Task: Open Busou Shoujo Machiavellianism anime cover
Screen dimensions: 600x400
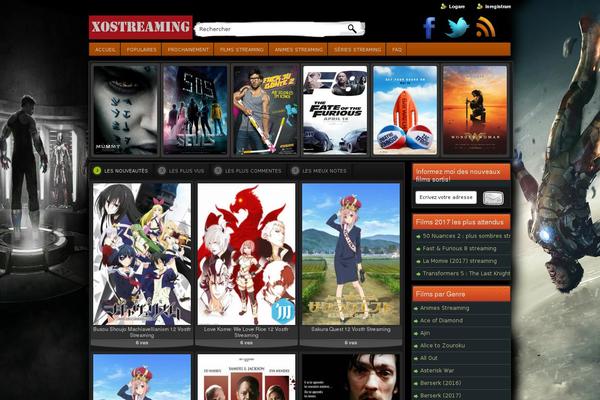Action: (x=142, y=254)
